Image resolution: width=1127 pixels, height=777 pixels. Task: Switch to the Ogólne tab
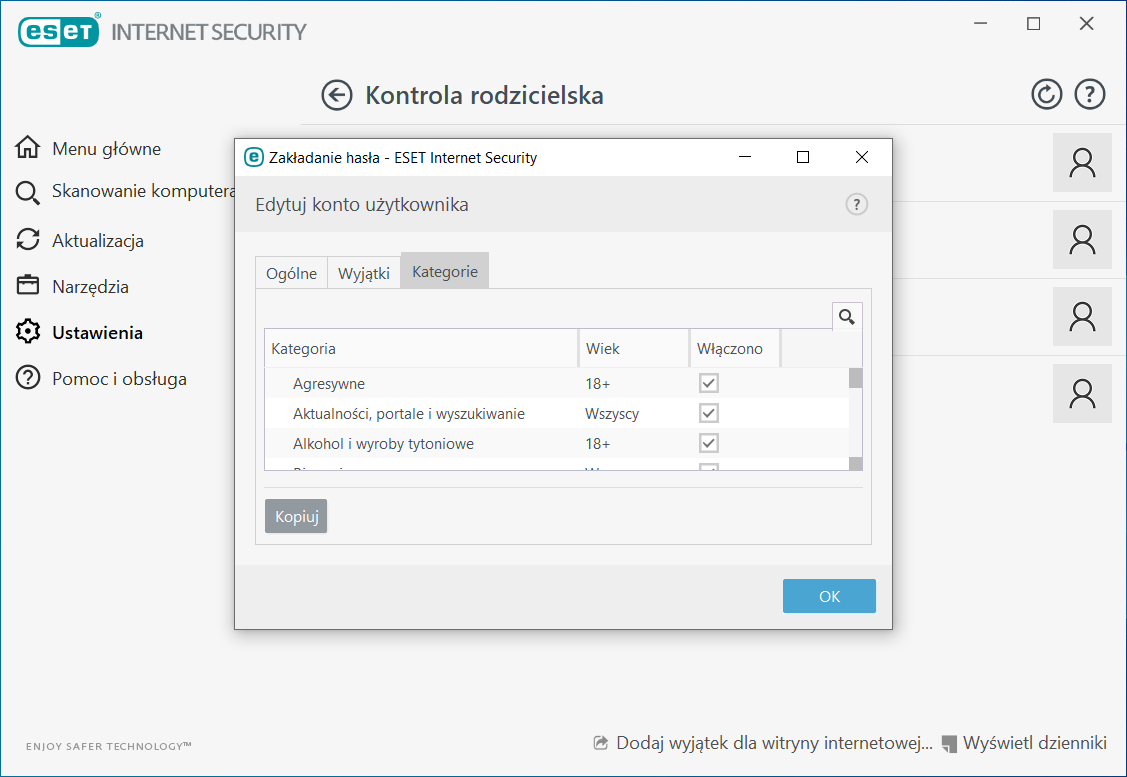pyautogui.click(x=291, y=273)
